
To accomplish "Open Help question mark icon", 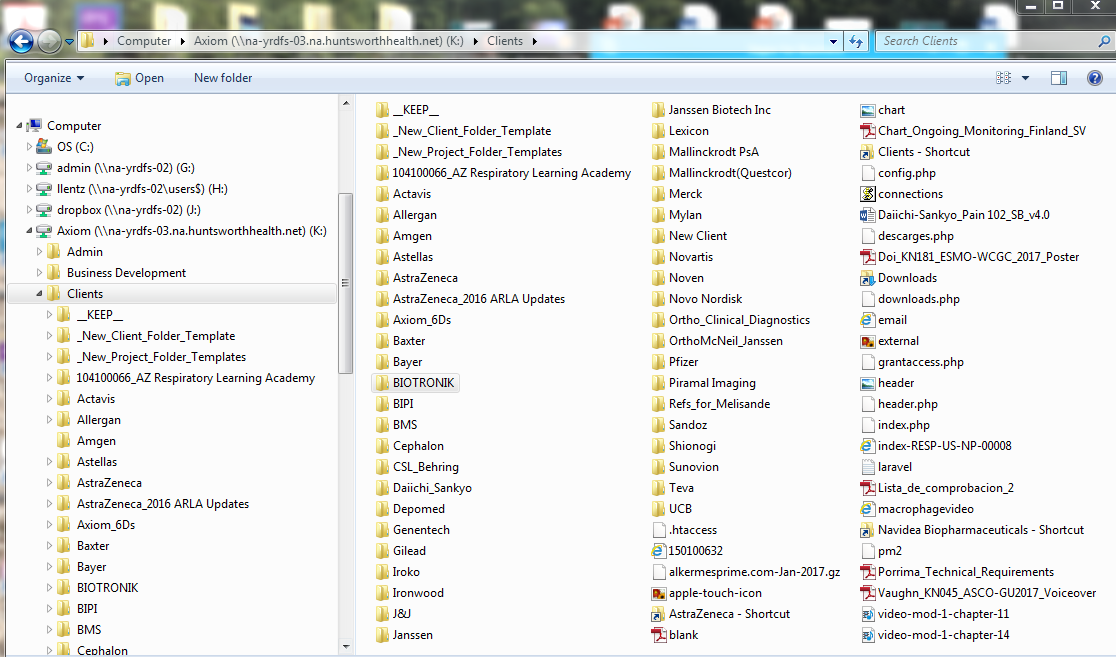I will click(x=1095, y=78).
